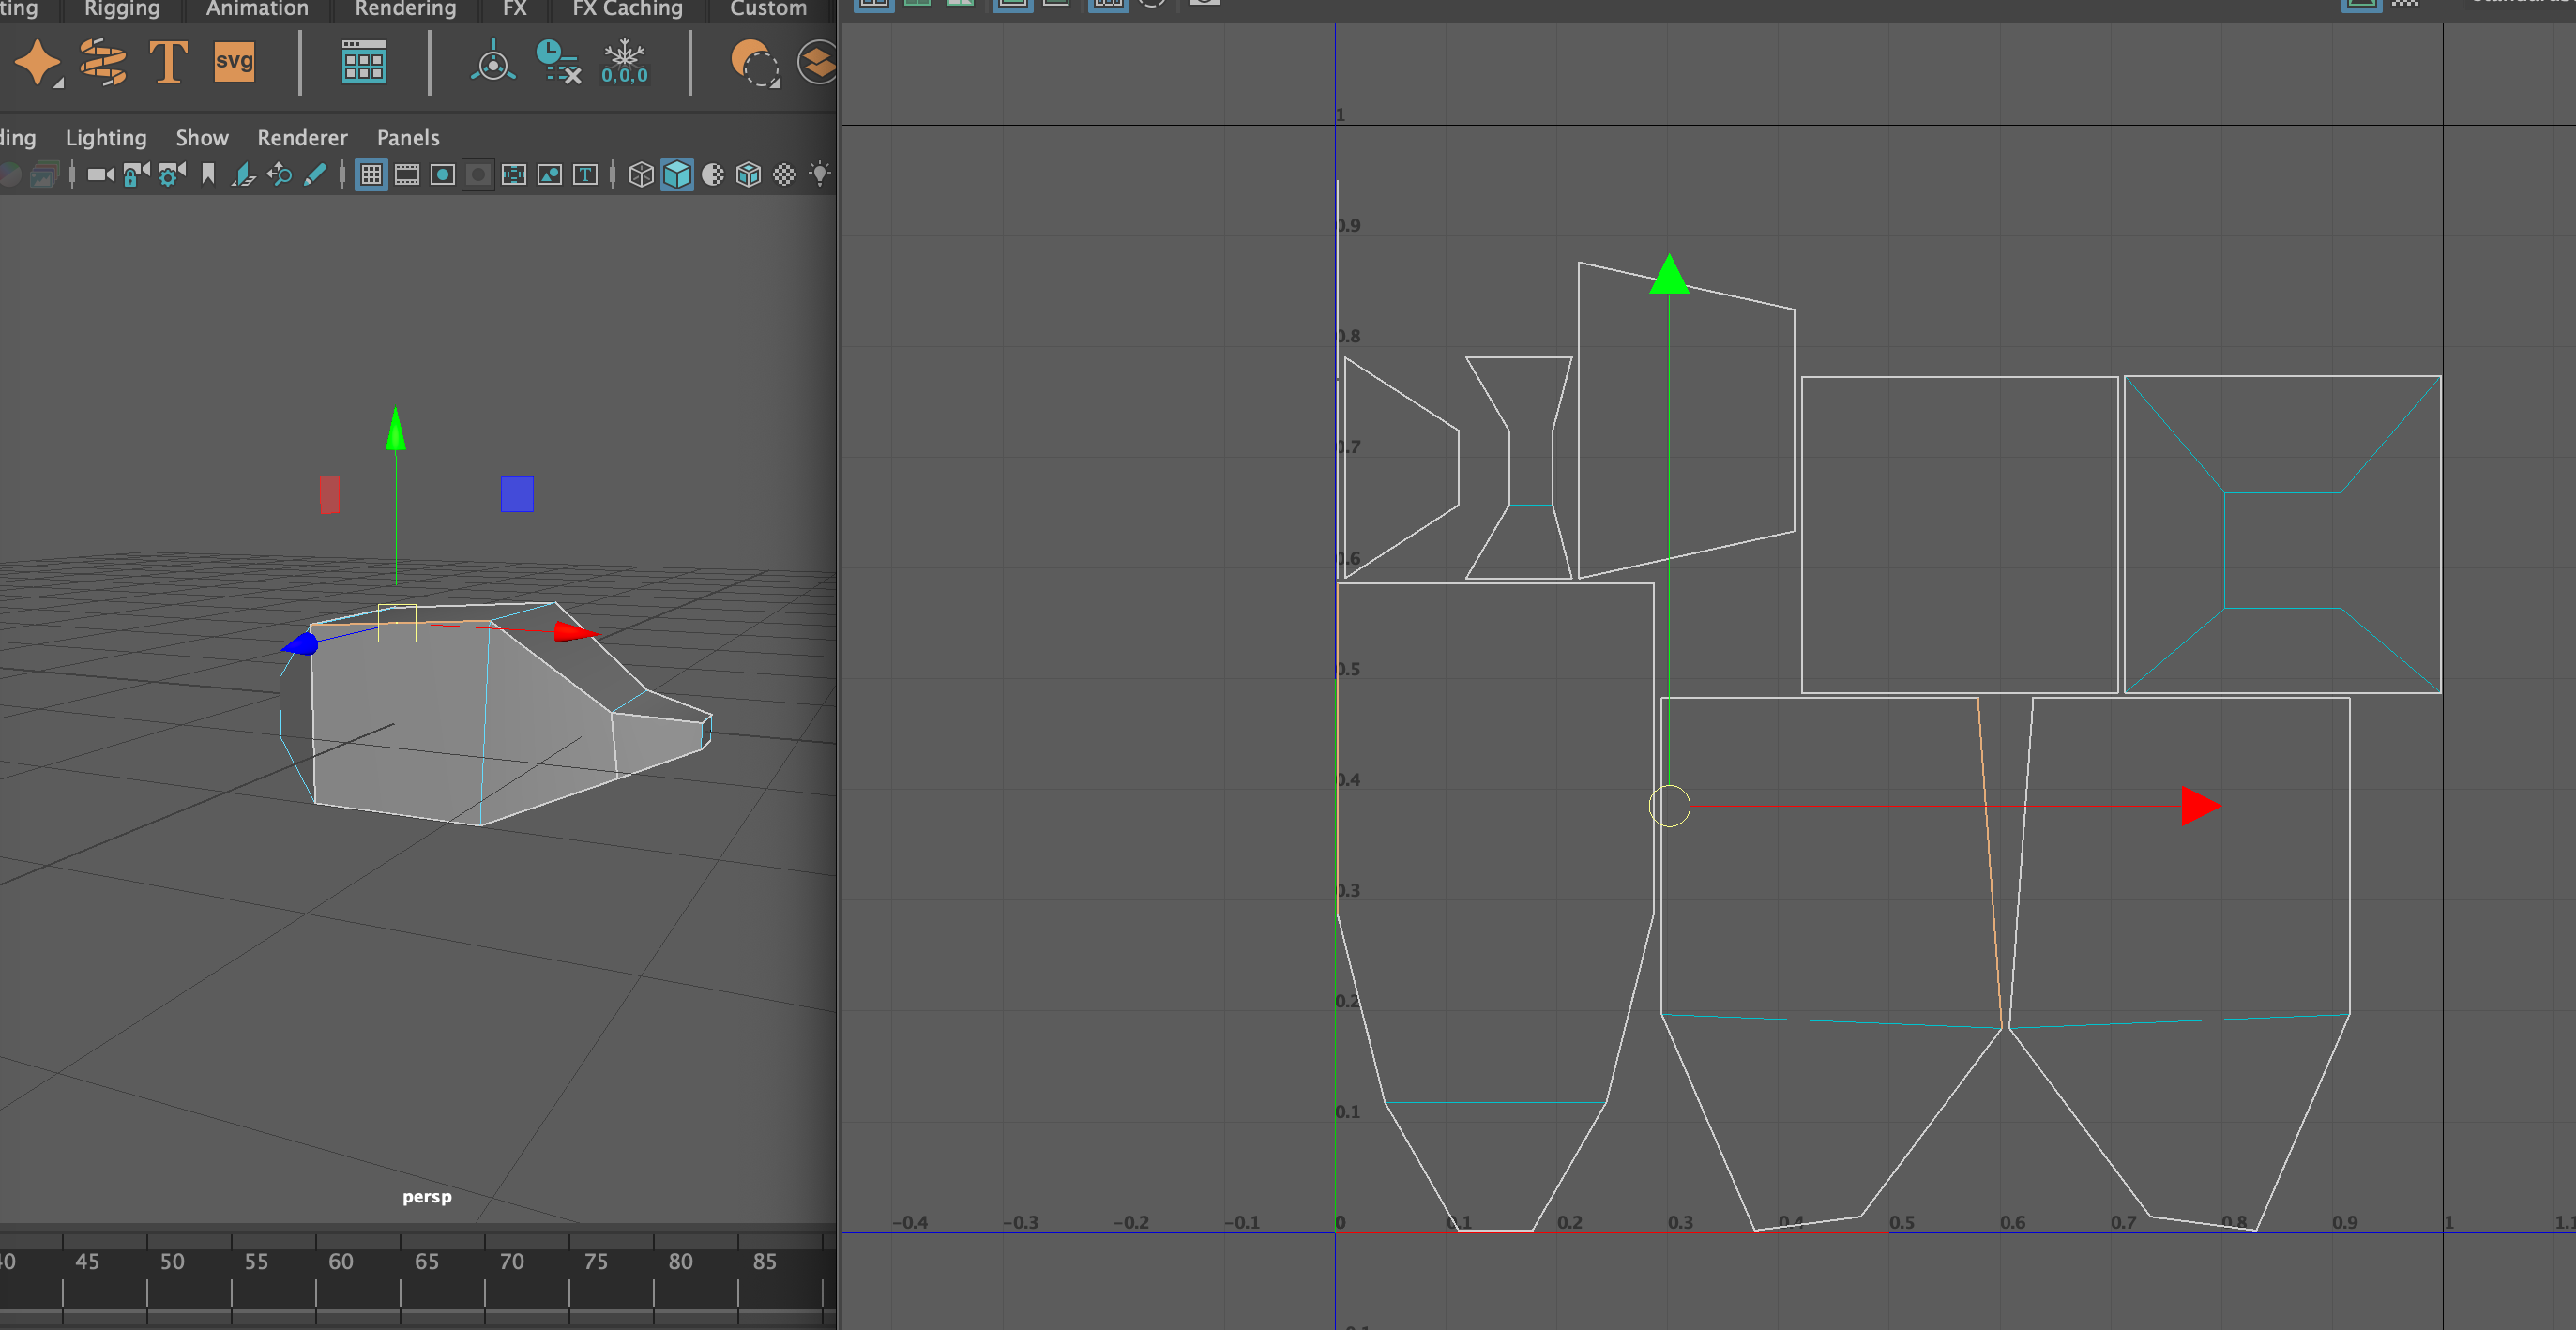Click the green up arrow in UV editor

(x=1668, y=275)
